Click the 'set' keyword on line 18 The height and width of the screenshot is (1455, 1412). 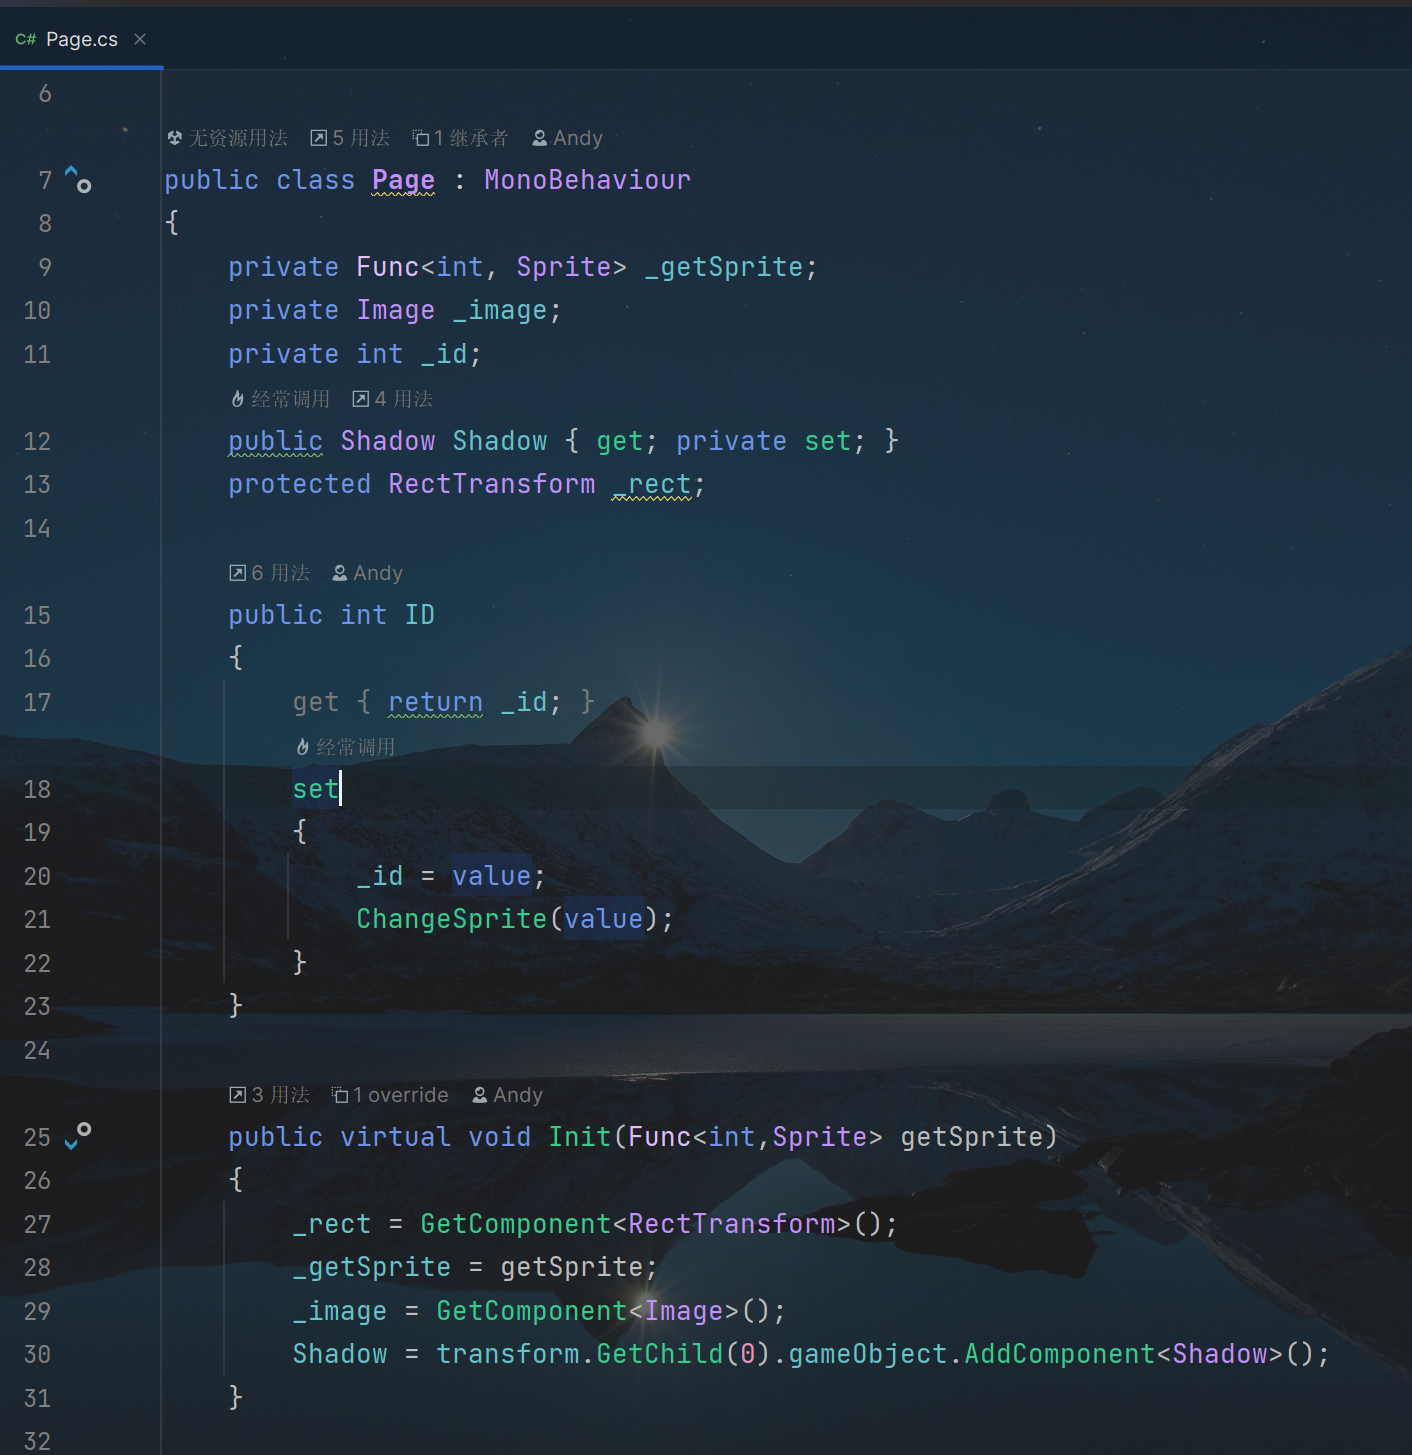pos(316,789)
